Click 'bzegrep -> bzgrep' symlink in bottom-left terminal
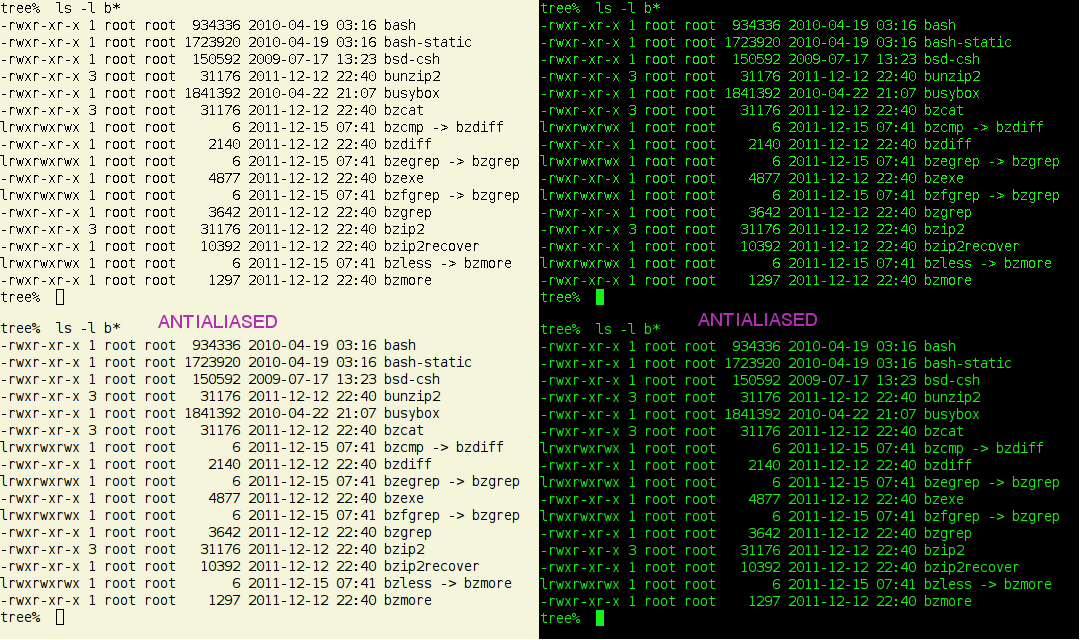Viewport: 1080px width, 640px height. point(451,482)
